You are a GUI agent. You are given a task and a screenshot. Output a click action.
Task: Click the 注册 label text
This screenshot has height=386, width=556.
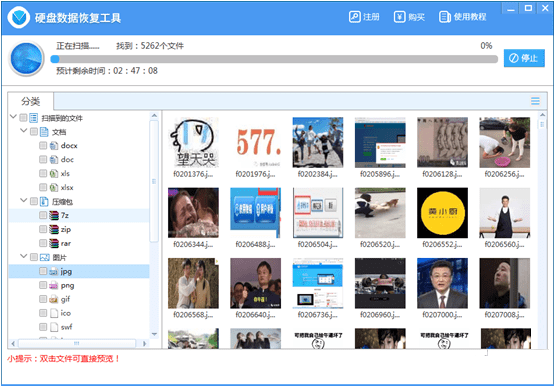371,17
